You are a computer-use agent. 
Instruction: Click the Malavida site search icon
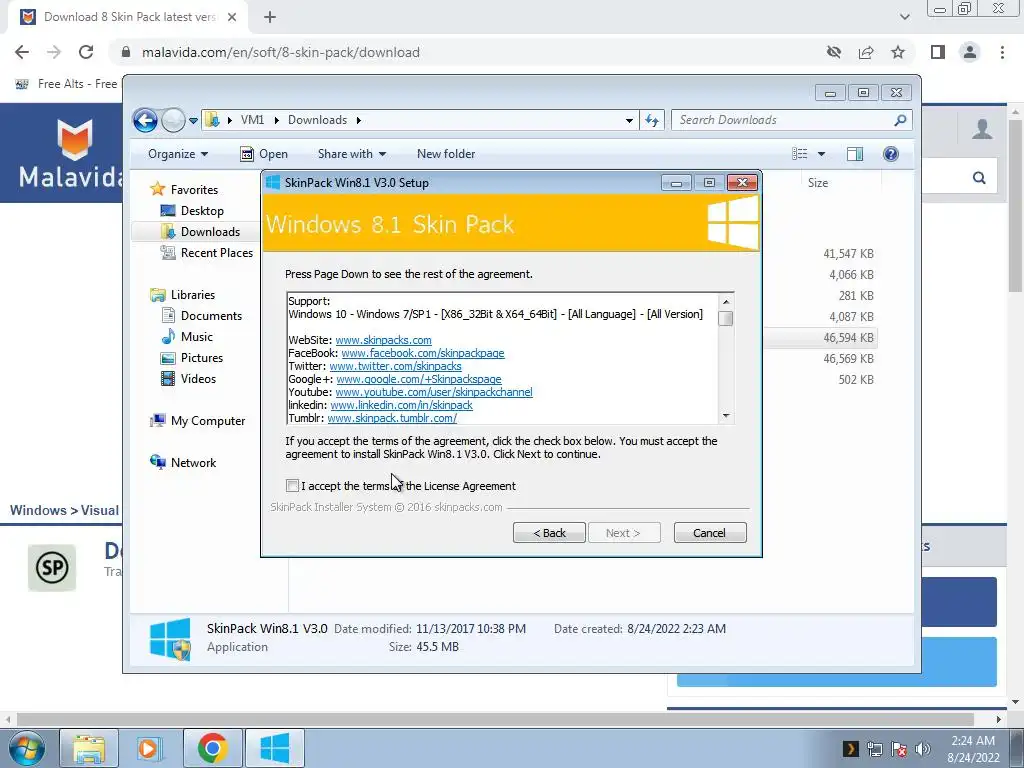(979, 178)
